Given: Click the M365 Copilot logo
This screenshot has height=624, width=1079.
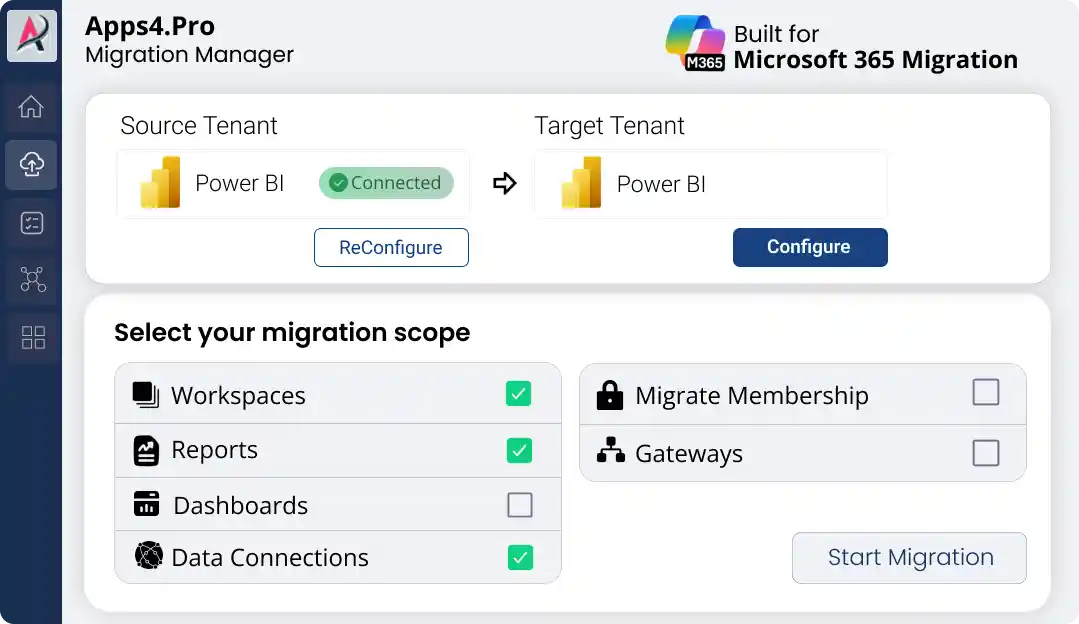Looking at the screenshot, I should click(x=695, y=43).
